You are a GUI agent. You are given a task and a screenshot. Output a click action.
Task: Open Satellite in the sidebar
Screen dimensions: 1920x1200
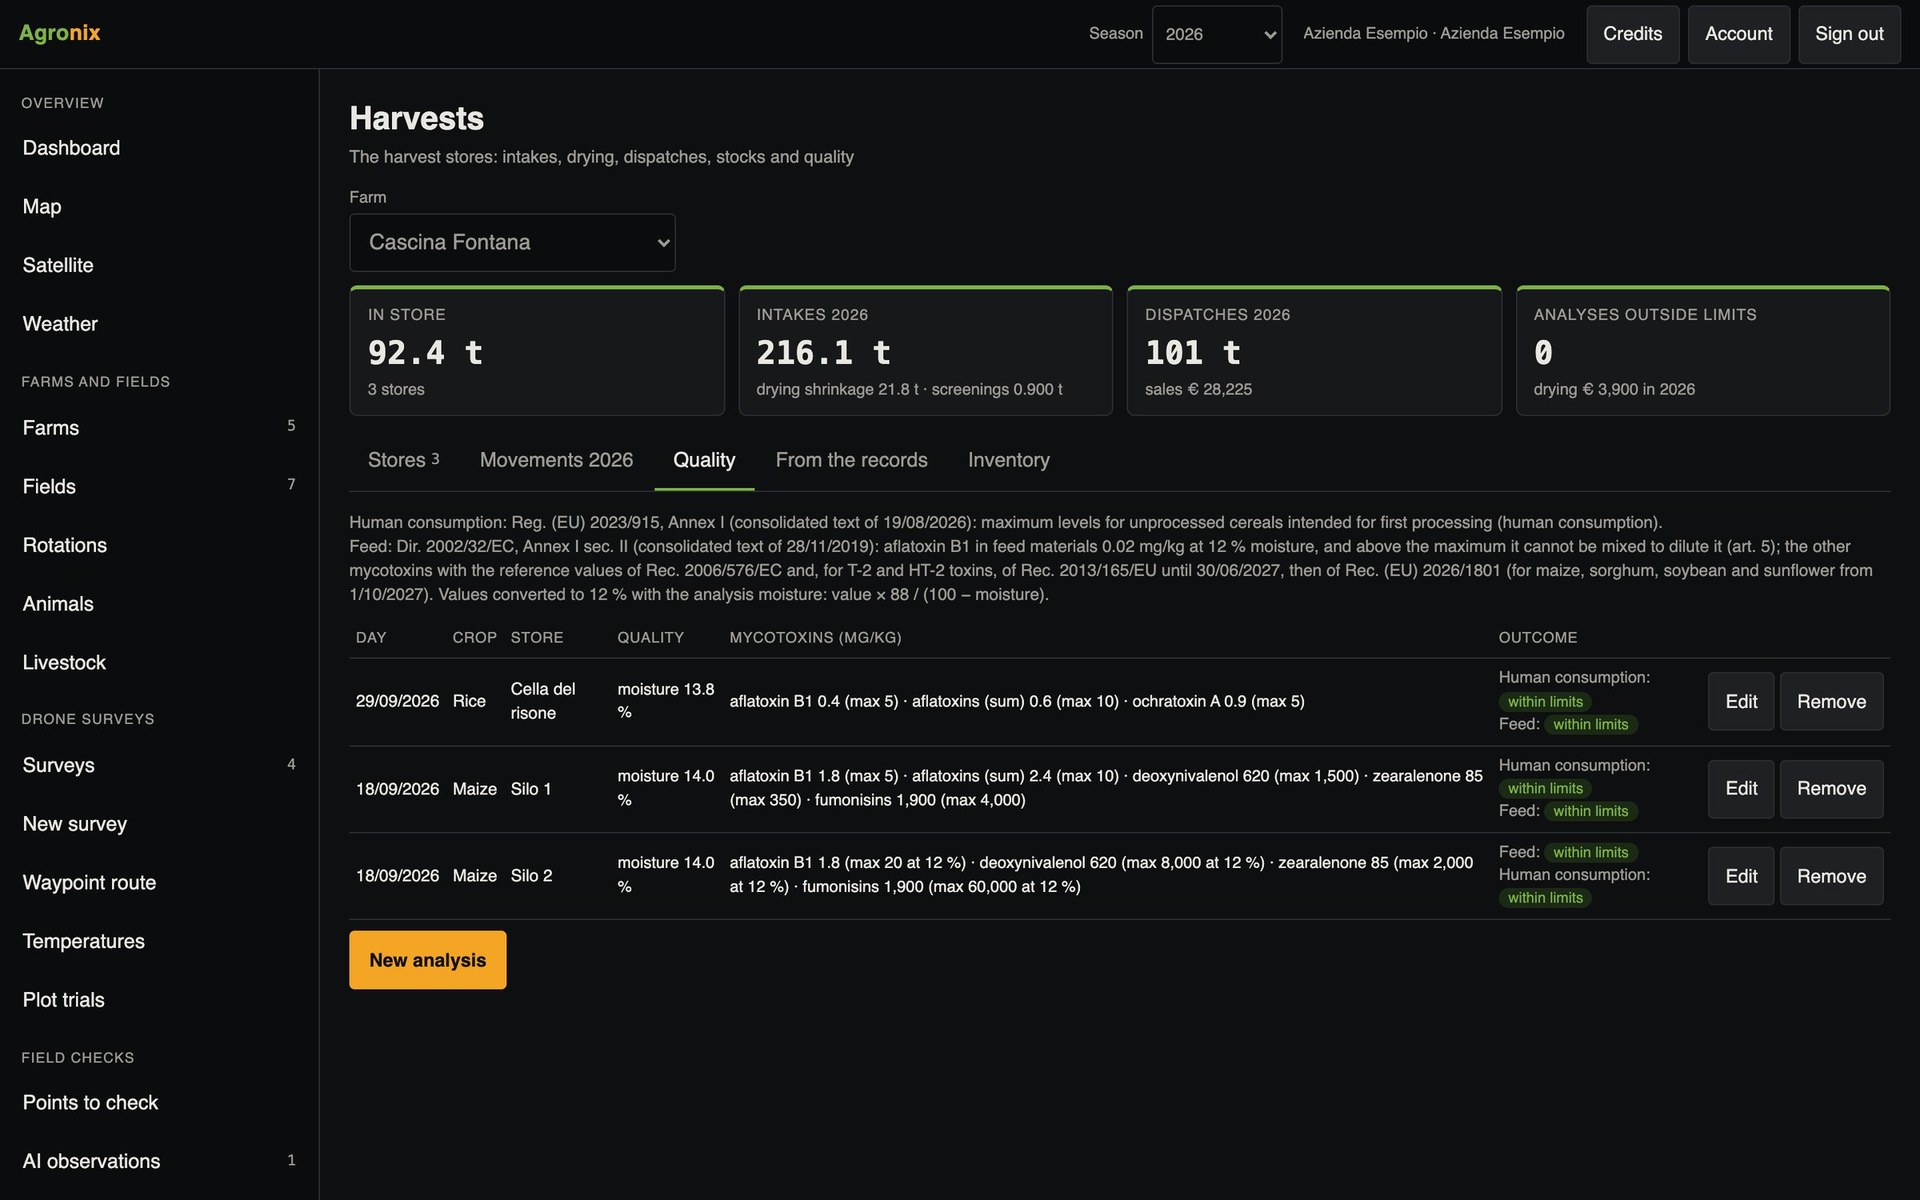click(159, 265)
